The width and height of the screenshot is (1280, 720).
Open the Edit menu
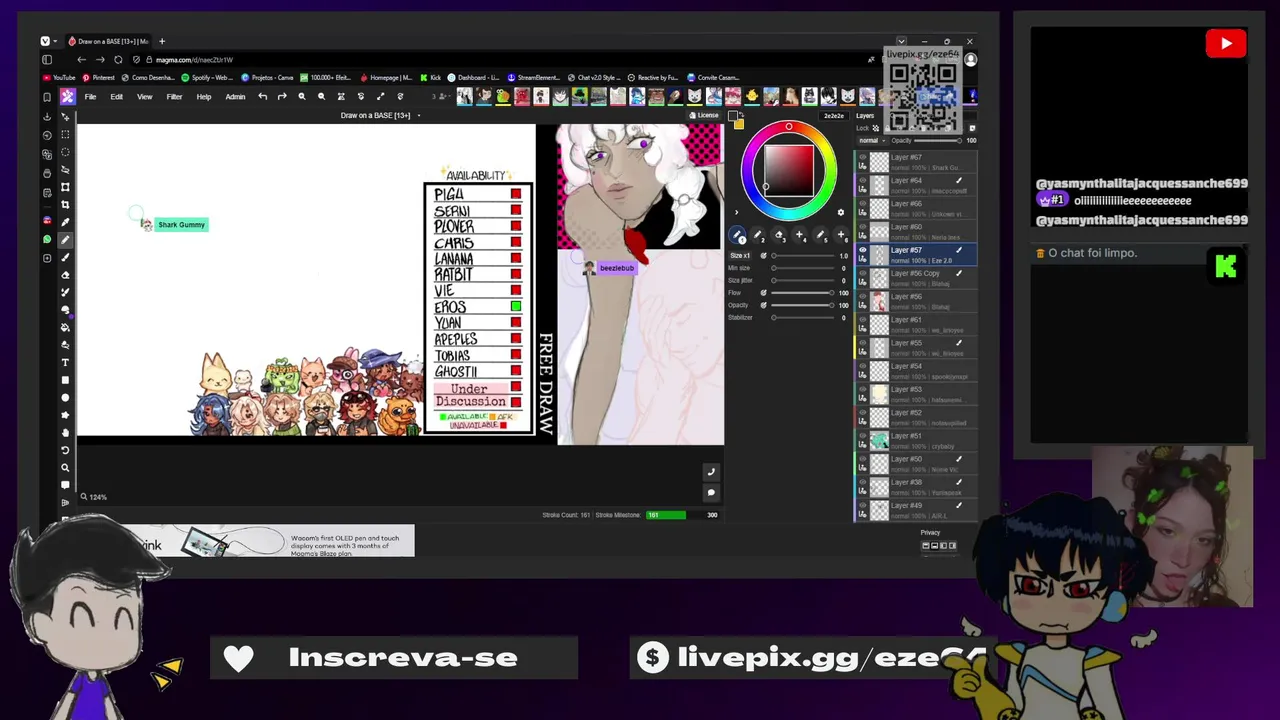[x=116, y=97]
